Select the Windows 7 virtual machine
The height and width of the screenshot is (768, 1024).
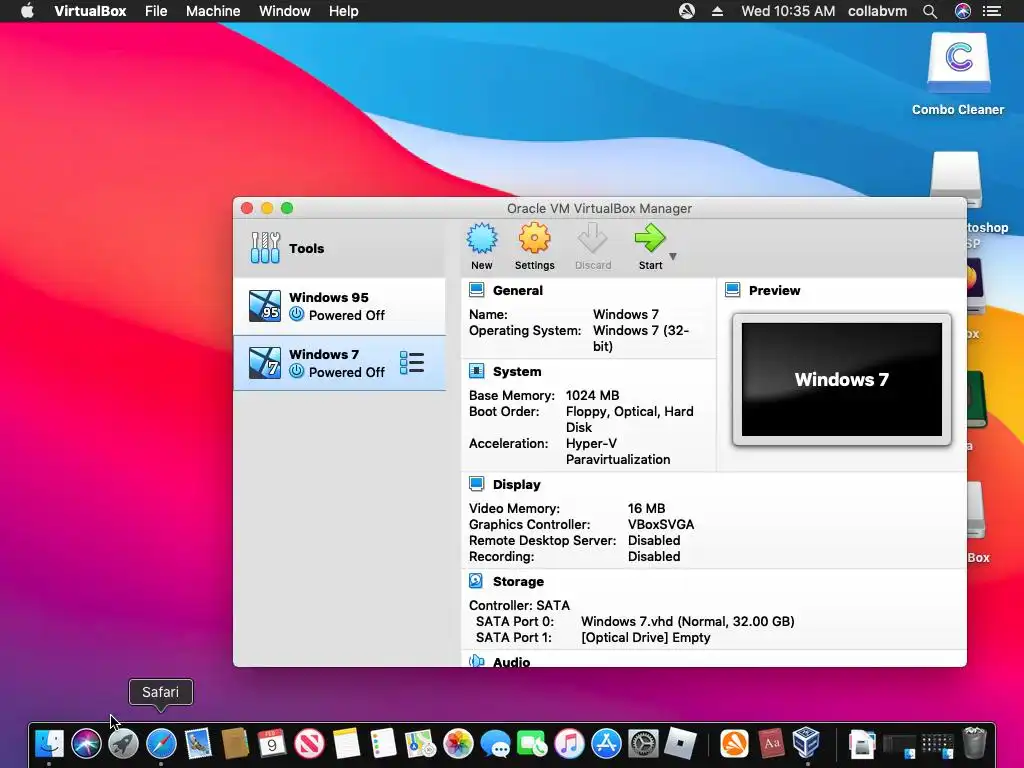pyautogui.click(x=340, y=363)
